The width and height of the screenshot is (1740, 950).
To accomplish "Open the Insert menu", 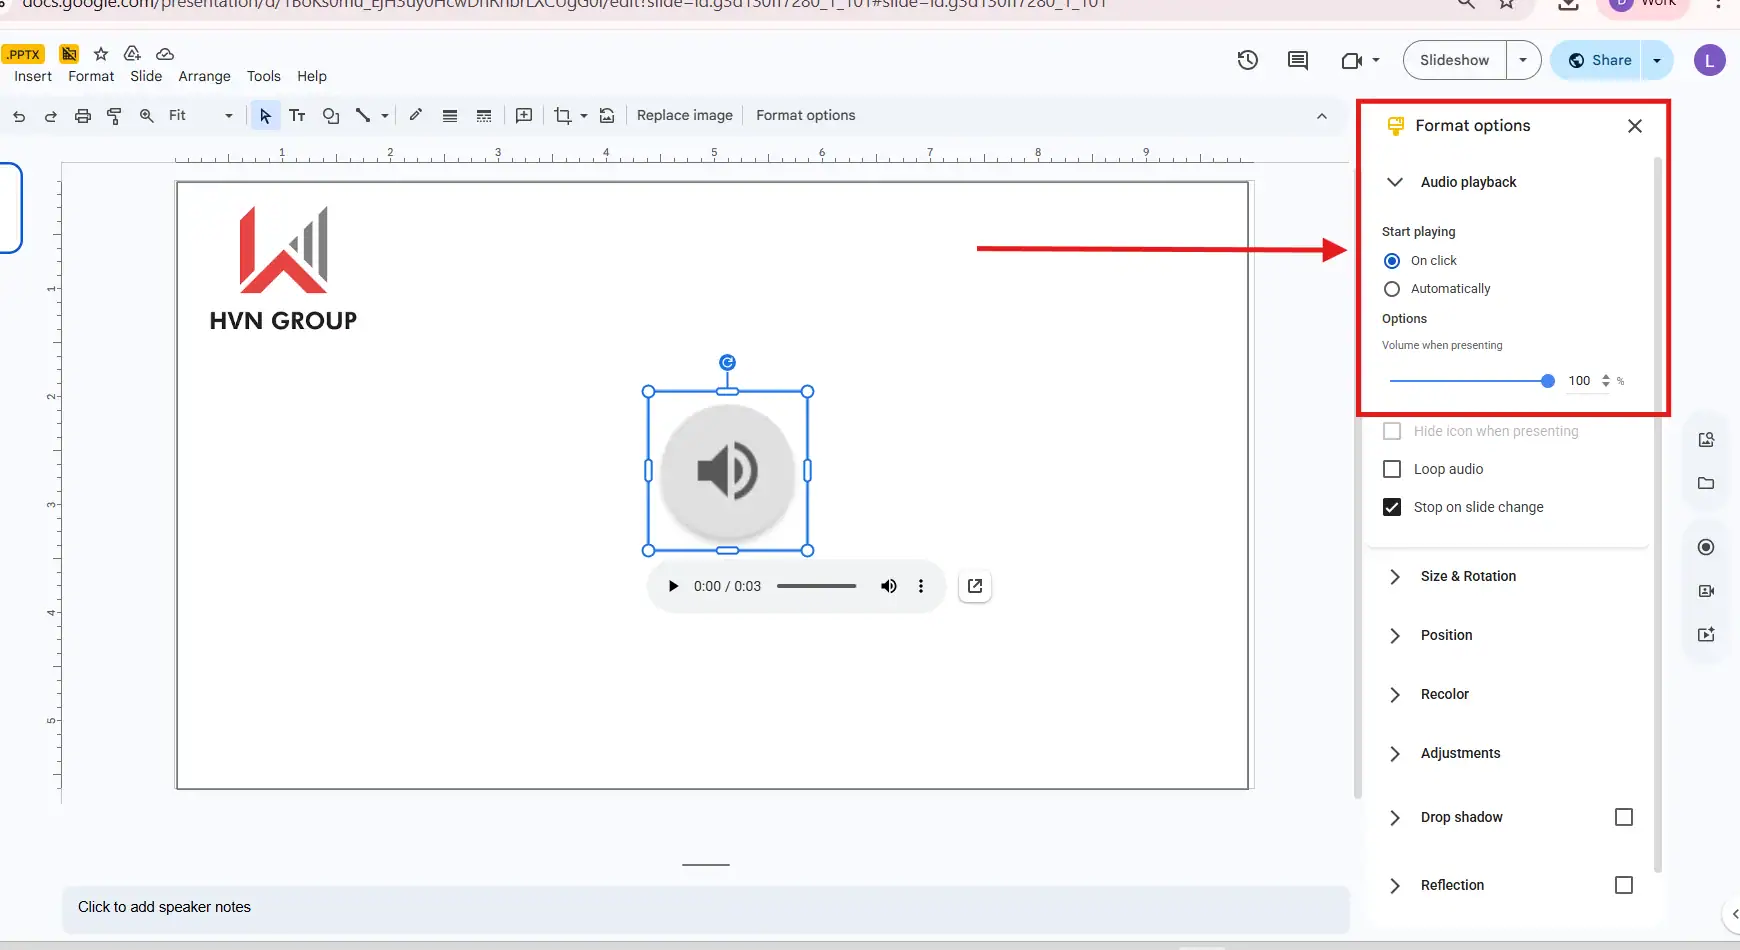I will pos(31,76).
